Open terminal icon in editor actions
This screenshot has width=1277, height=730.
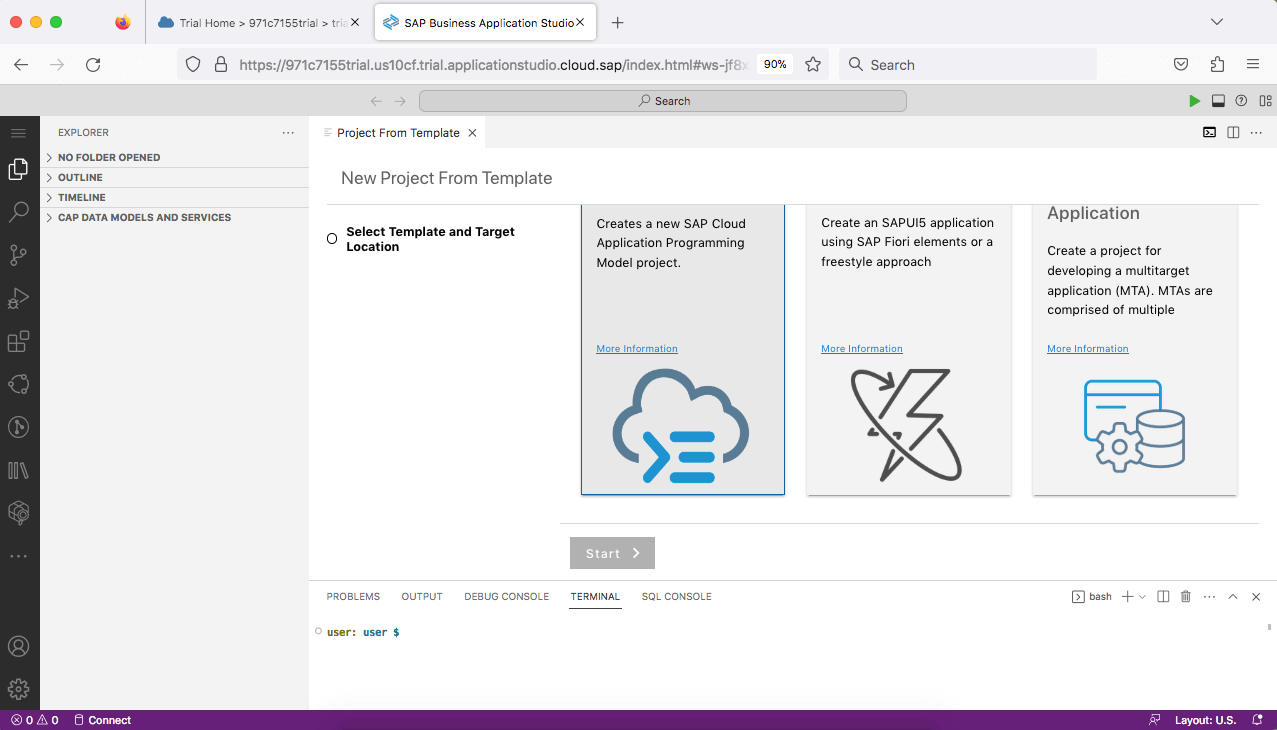pyautogui.click(x=1209, y=132)
